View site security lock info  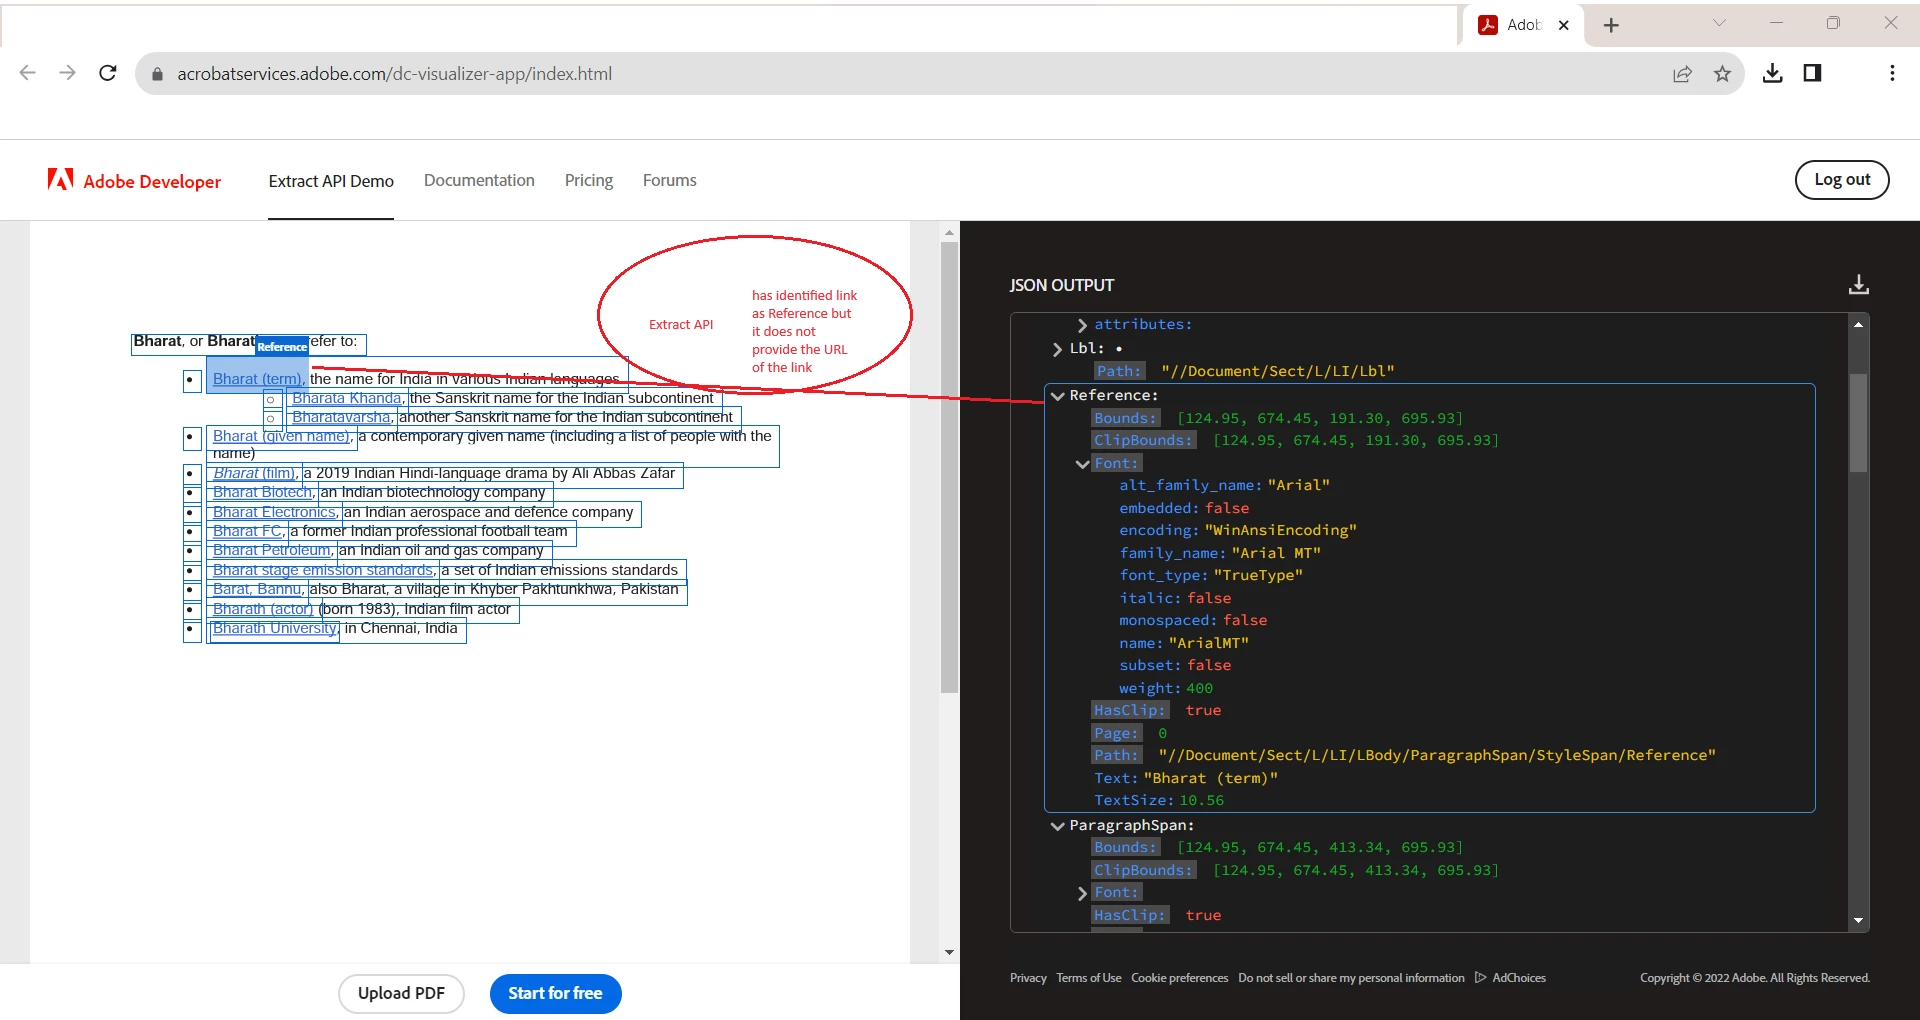coord(157,74)
